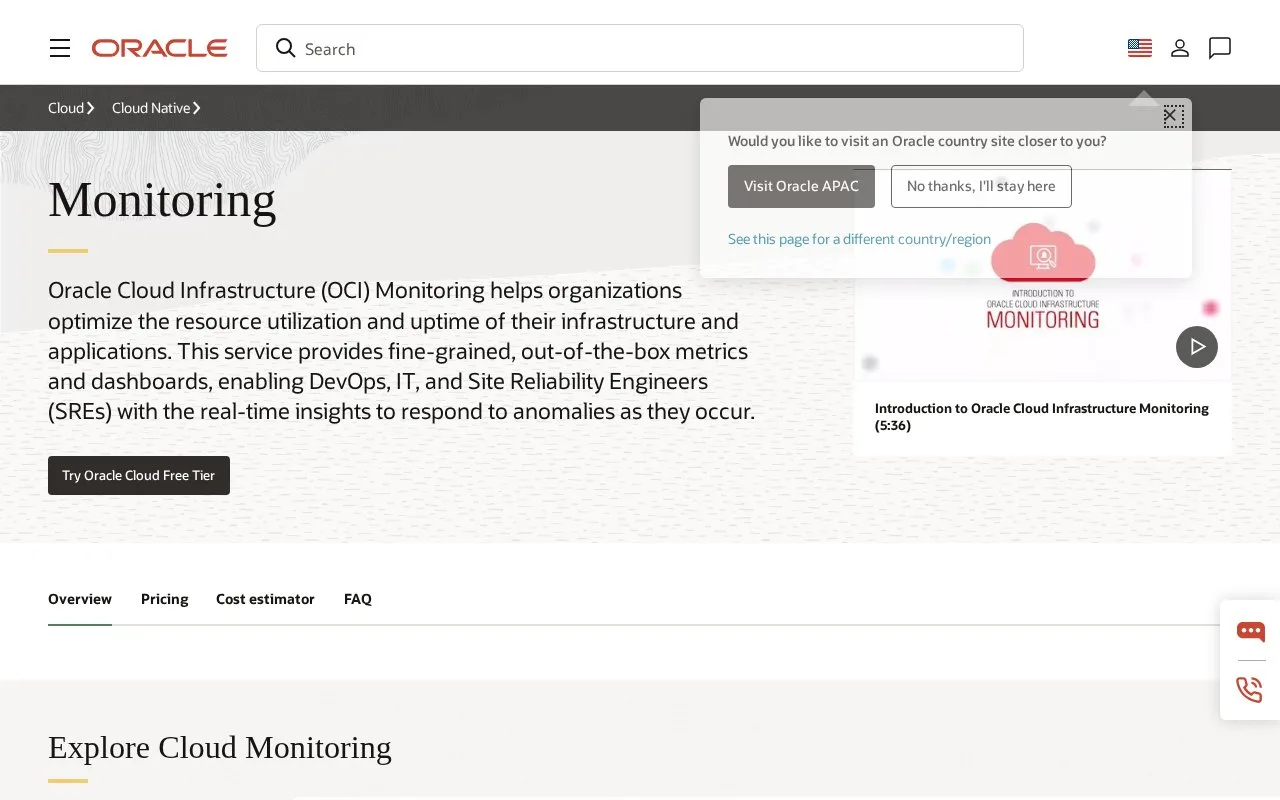Click the Explore Cloud Monitoring heading

[x=220, y=747]
